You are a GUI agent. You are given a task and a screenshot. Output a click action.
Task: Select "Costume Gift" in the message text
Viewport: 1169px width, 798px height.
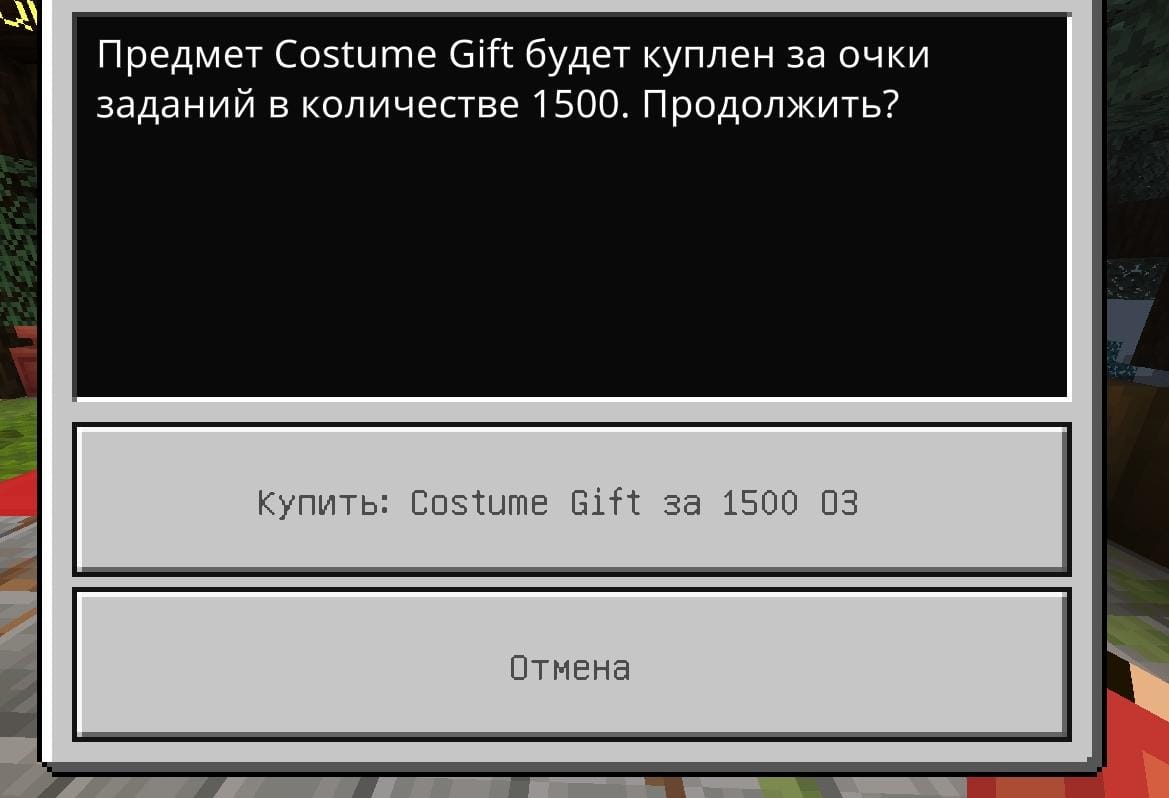[x=393, y=54]
